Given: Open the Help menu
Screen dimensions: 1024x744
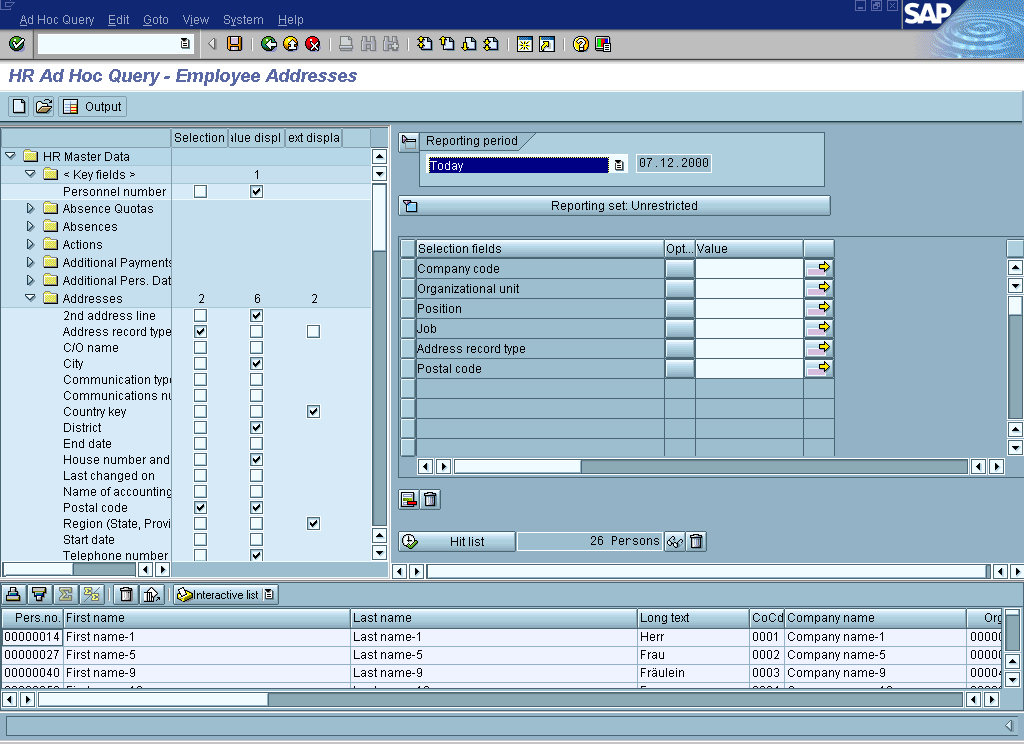Looking at the screenshot, I should point(291,20).
